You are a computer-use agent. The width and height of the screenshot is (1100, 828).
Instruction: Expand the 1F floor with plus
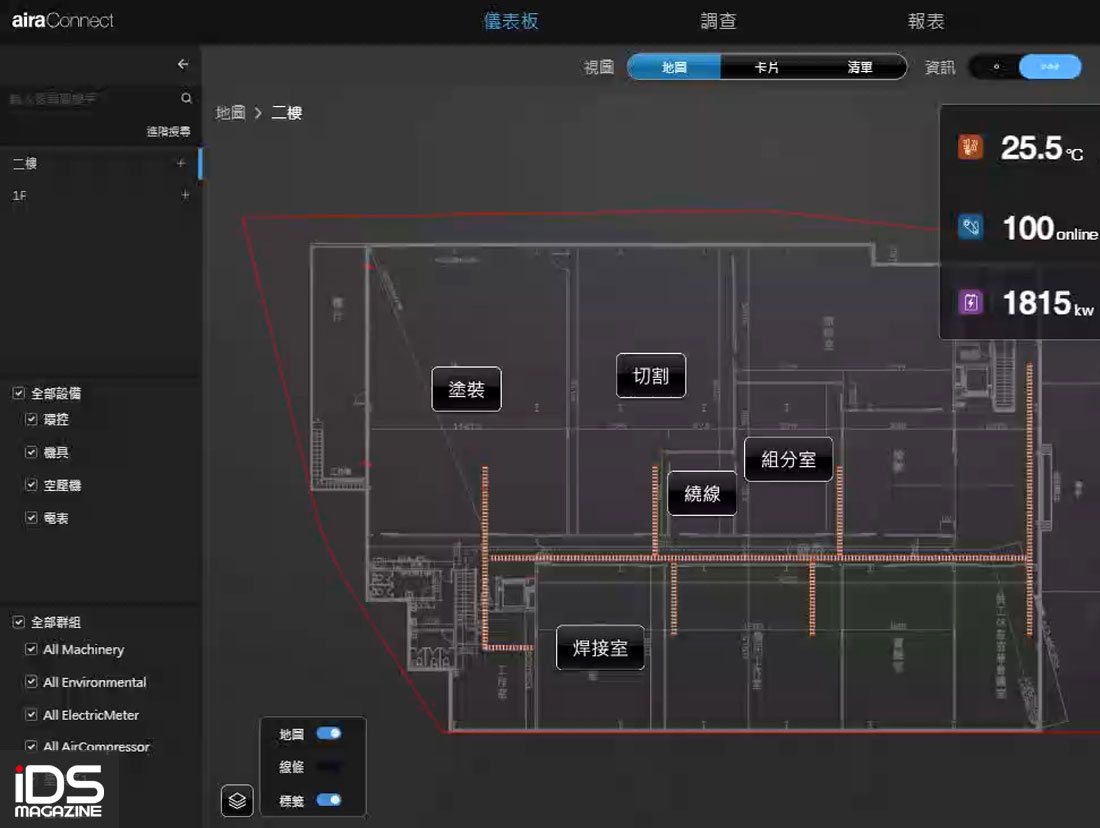[185, 195]
